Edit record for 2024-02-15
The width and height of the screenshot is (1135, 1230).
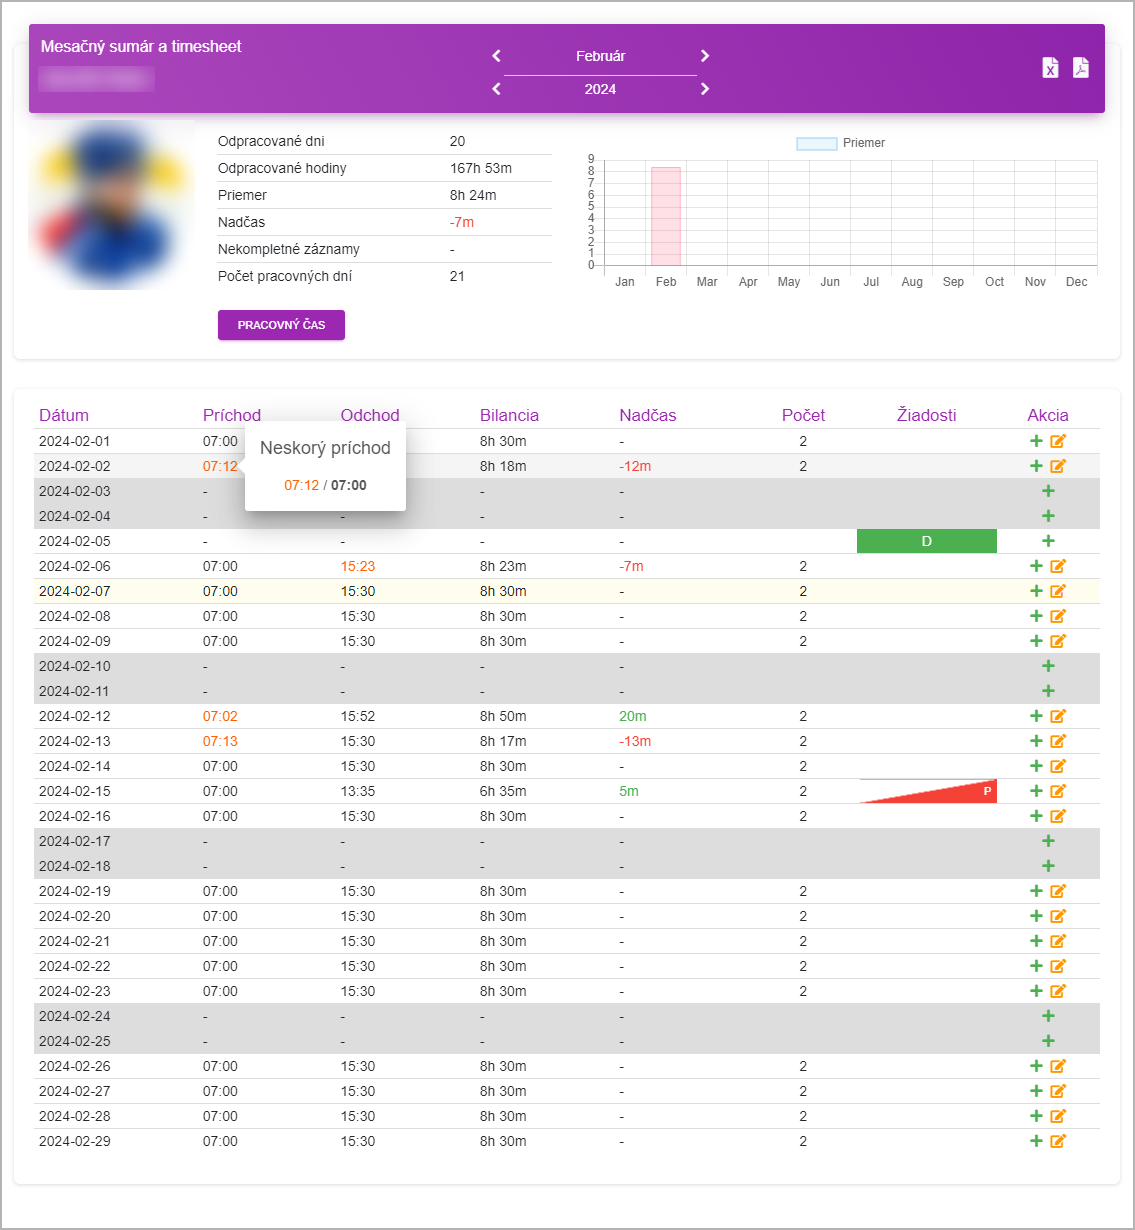click(x=1058, y=791)
